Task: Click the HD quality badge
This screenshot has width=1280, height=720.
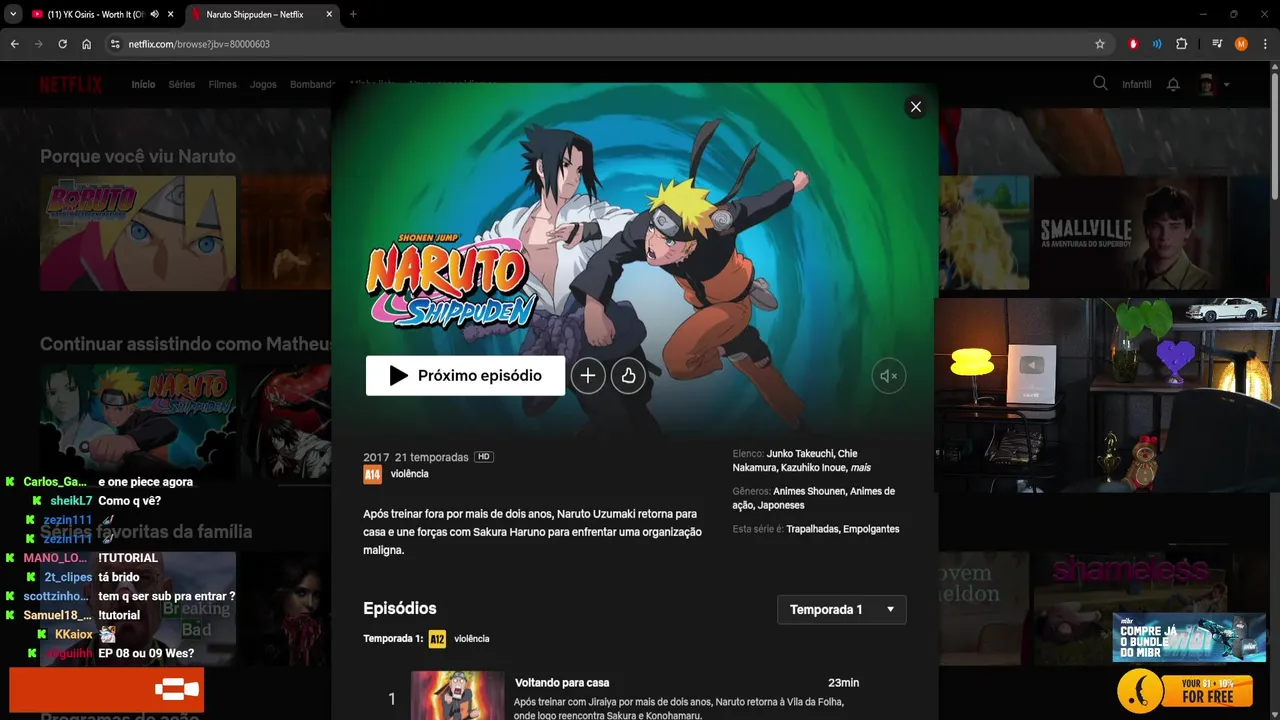Action: point(484,457)
